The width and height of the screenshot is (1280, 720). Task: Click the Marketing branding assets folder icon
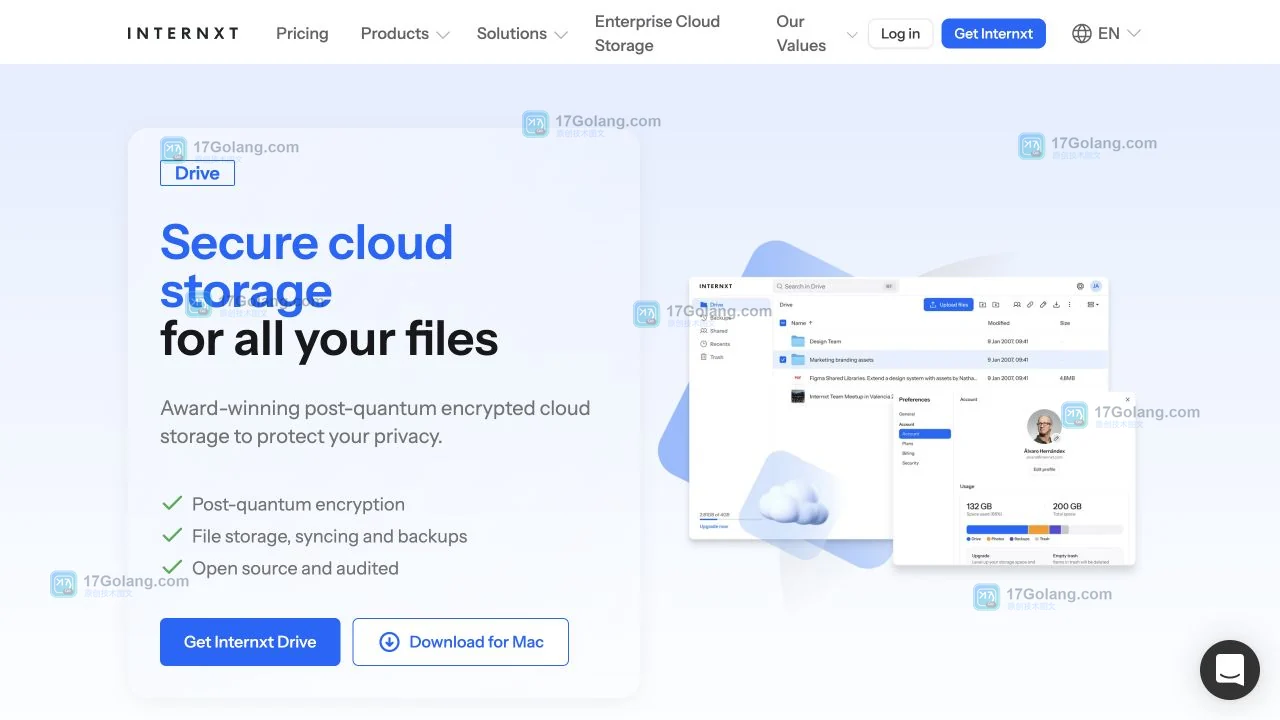(x=798, y=359)
